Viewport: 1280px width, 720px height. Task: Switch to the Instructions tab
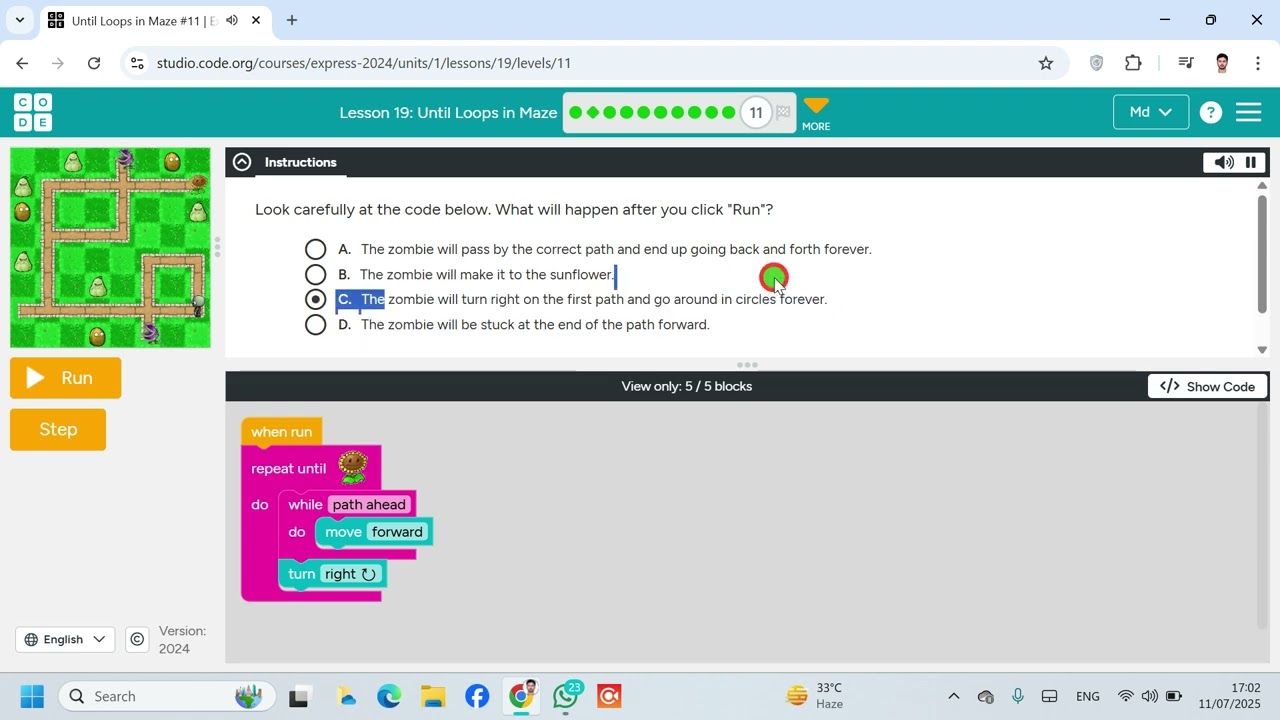pyautogui.click(x=300, y=162)
